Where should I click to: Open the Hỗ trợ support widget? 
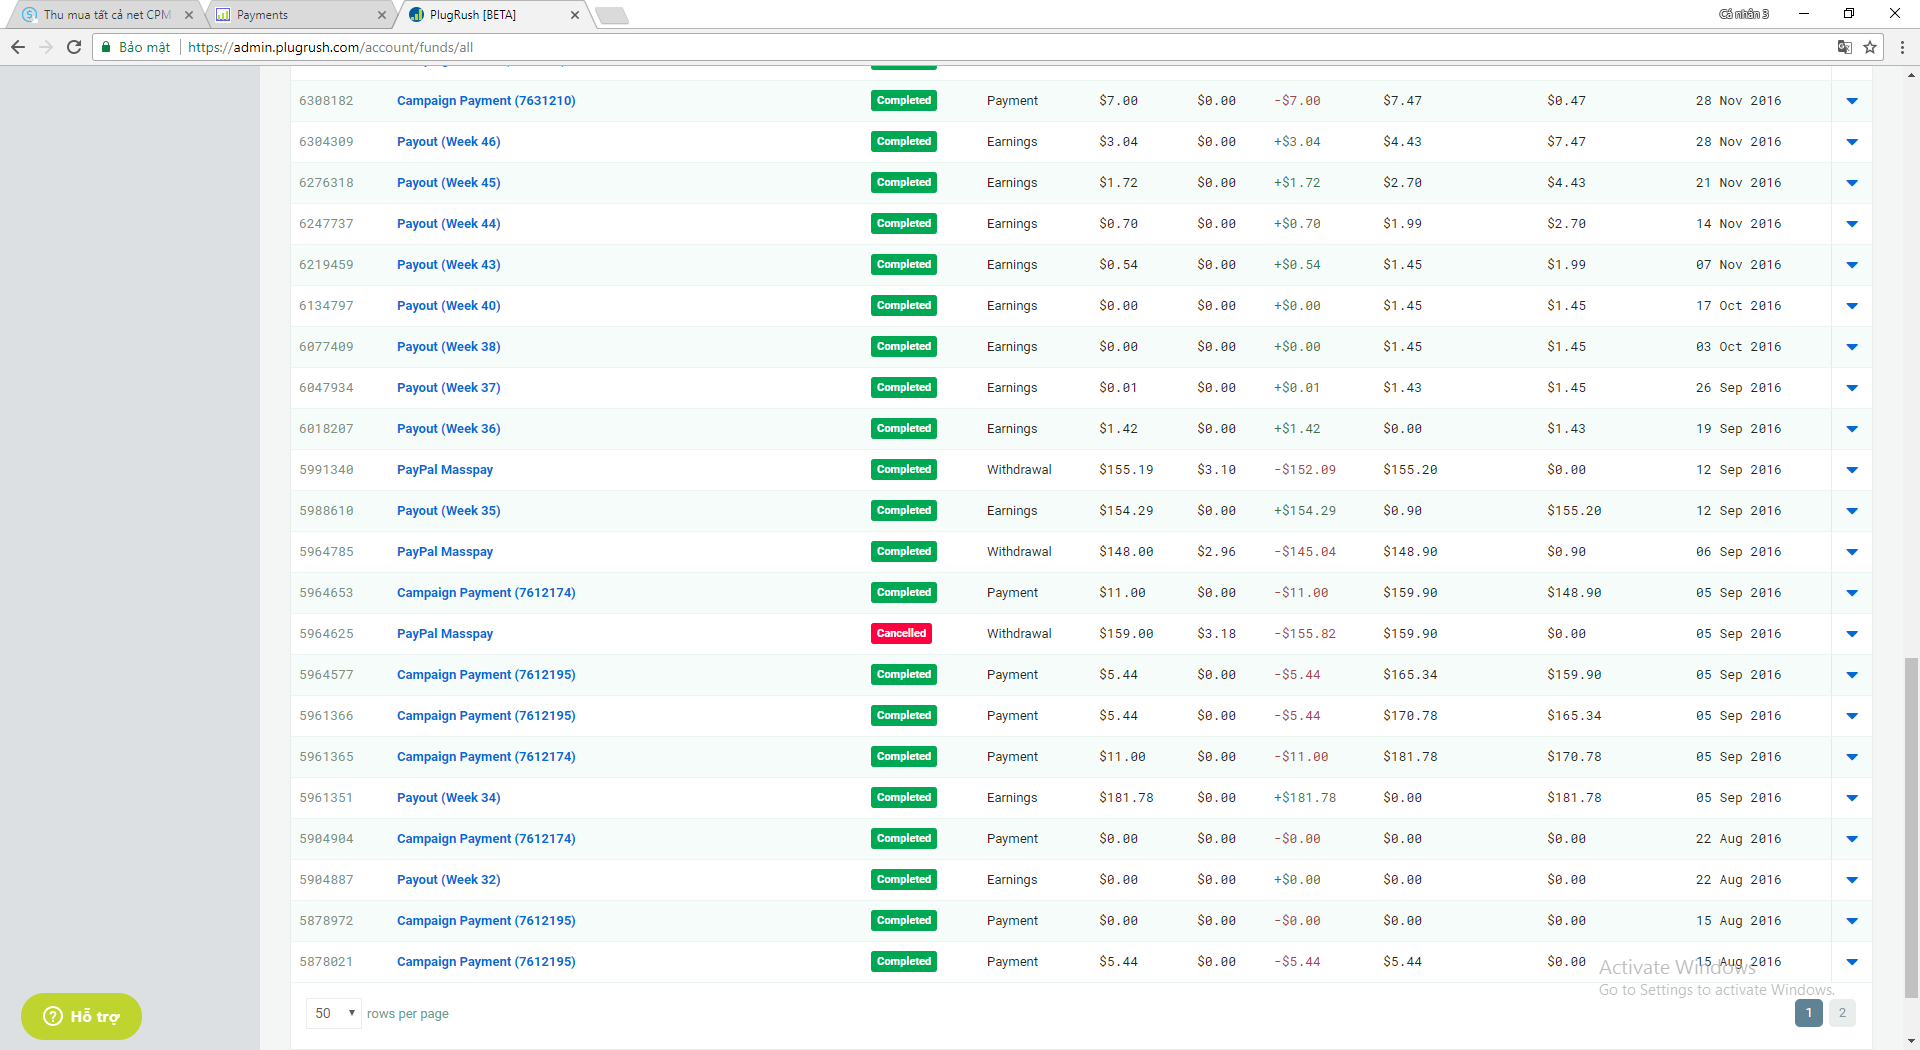click(x=81, y=1016)
